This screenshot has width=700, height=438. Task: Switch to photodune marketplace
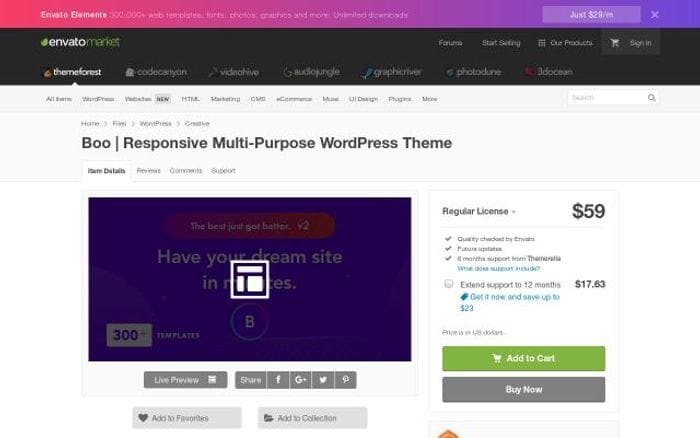(474, 72)
